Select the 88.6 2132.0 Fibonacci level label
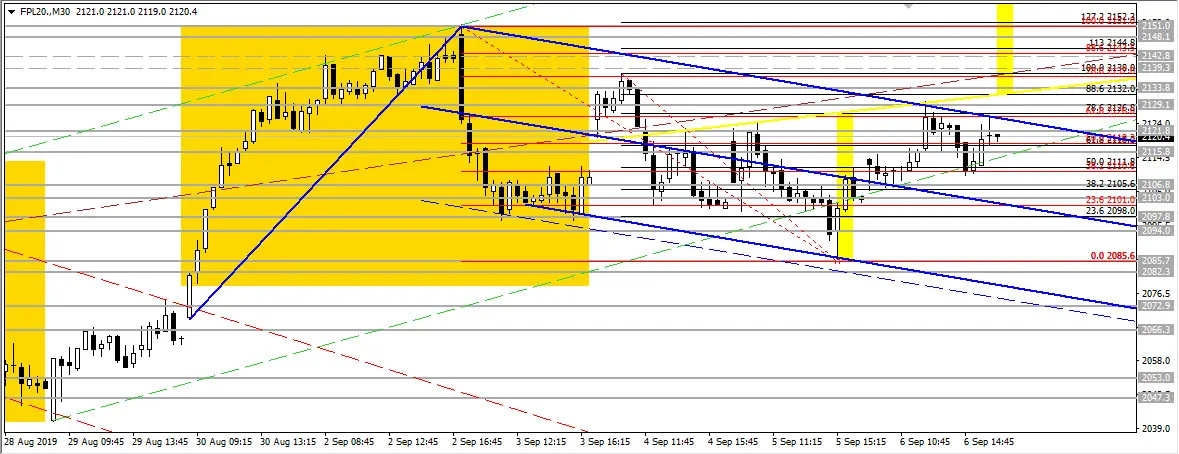The width and height of the screenshot is (1179, 454). click(x=1108, y=88)
